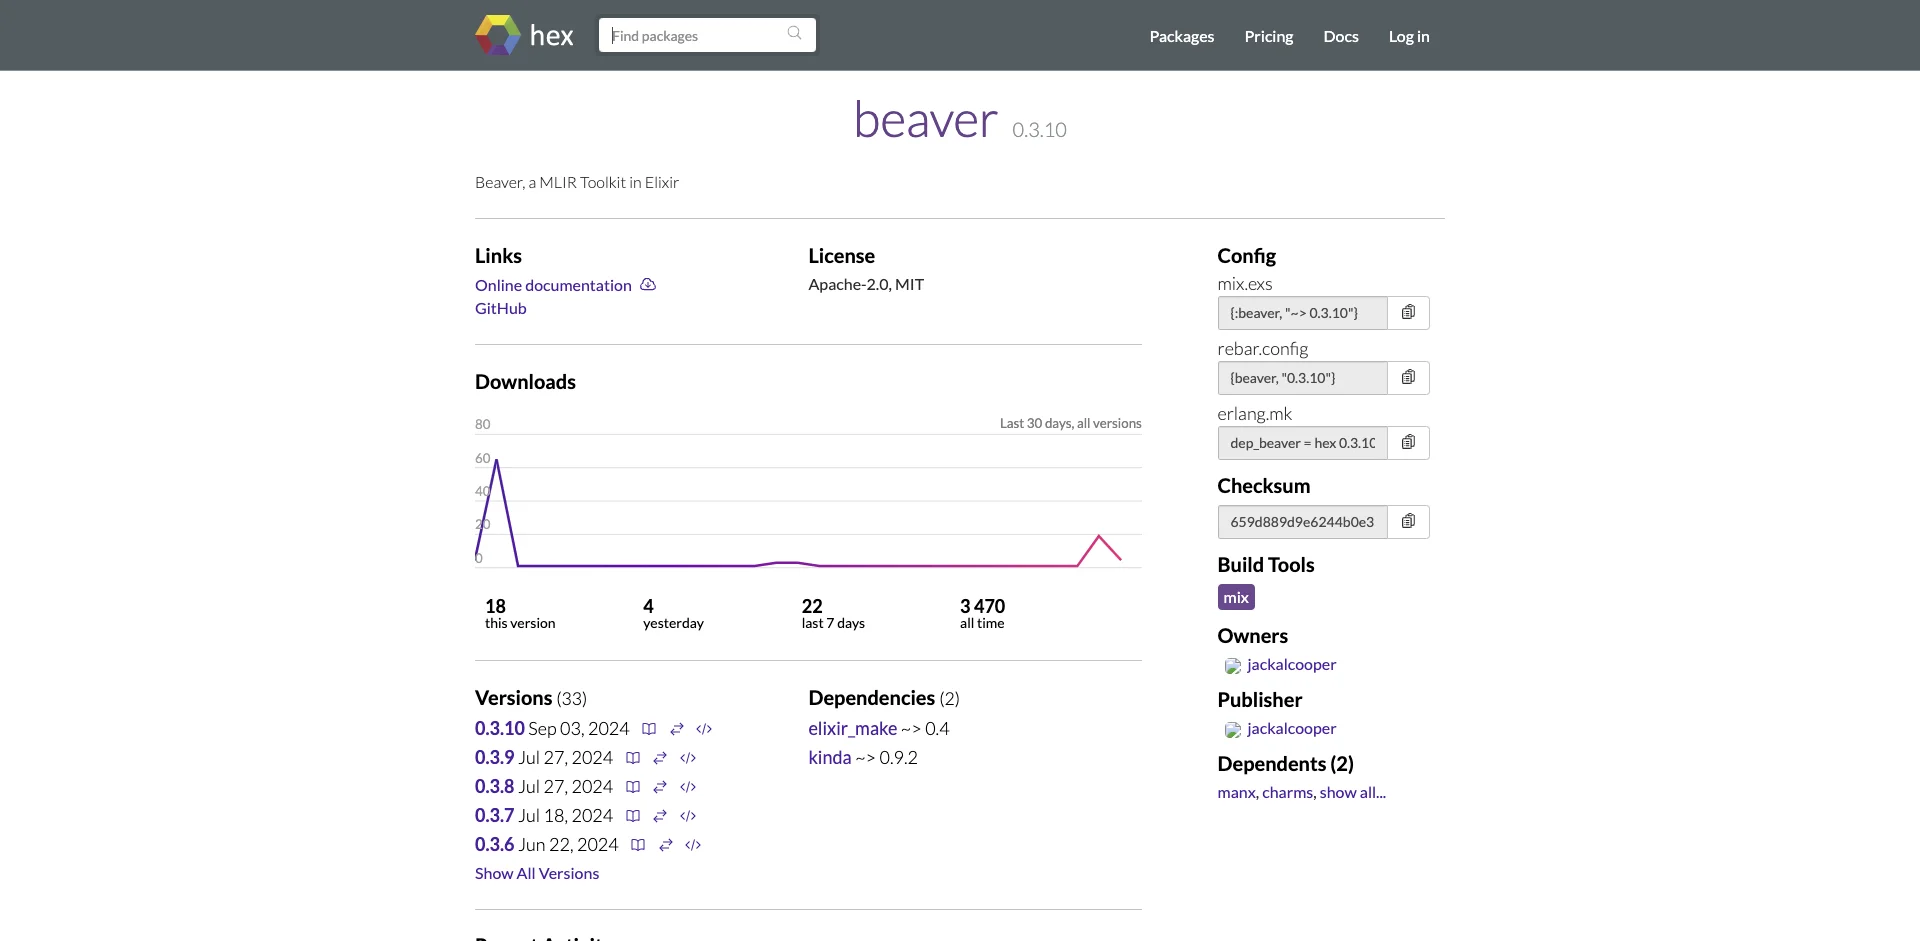Click the download docs icon beside Online documentation

(648, 285)
